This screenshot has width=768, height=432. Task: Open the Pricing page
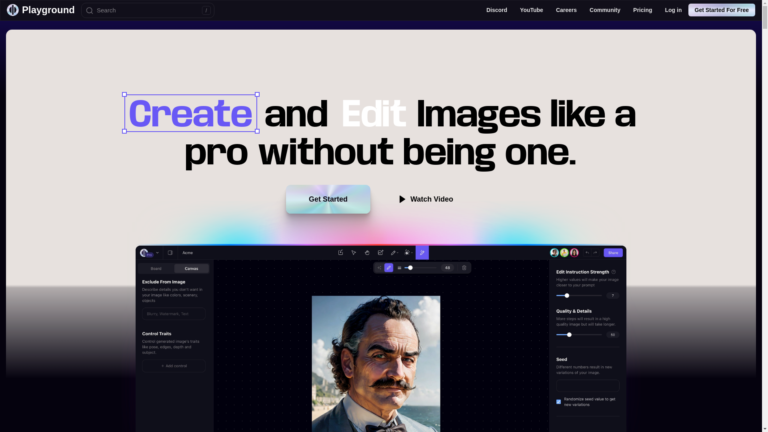(642, 10)
